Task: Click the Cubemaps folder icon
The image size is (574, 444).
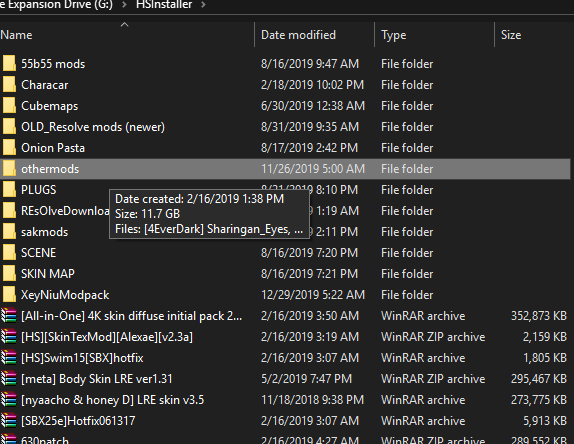Action: point(9,105)
